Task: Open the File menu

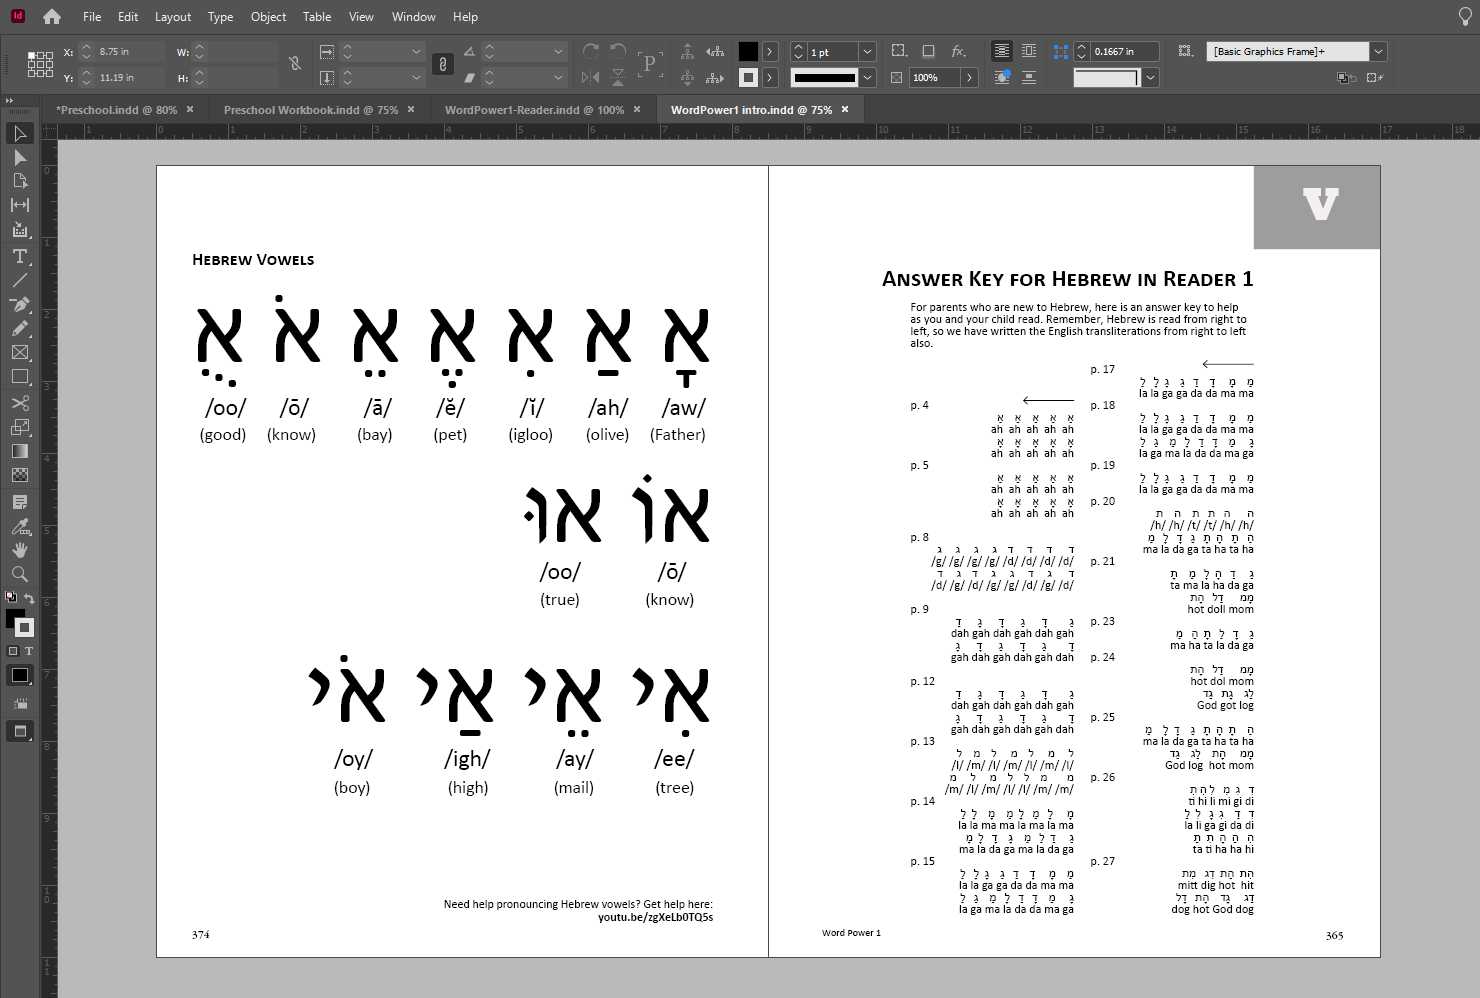Action: (92, 17)
